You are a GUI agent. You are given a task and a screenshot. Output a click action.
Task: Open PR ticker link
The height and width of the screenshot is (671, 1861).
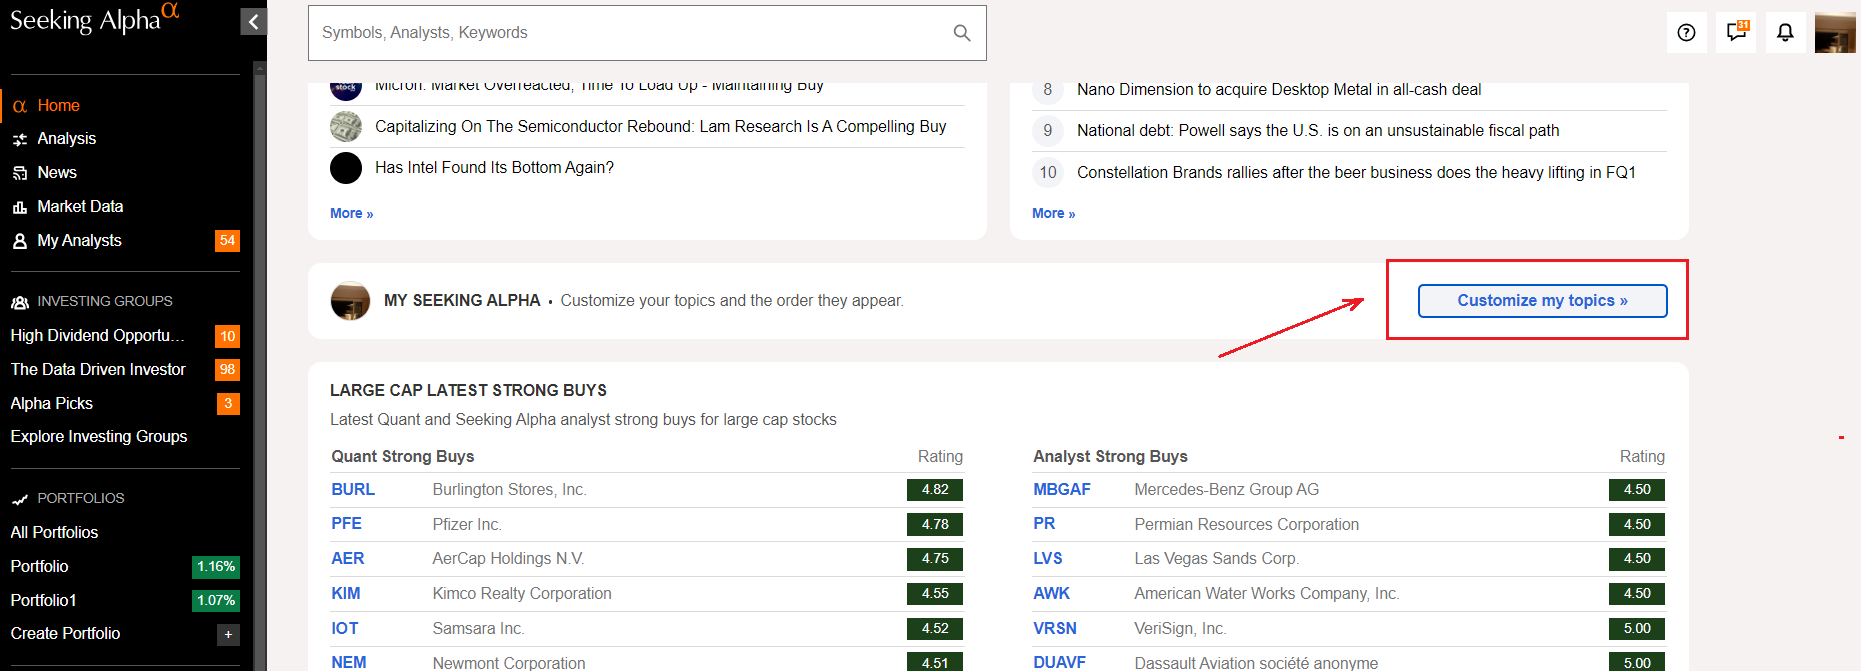pyautogui.click(x=1044, y=524)
